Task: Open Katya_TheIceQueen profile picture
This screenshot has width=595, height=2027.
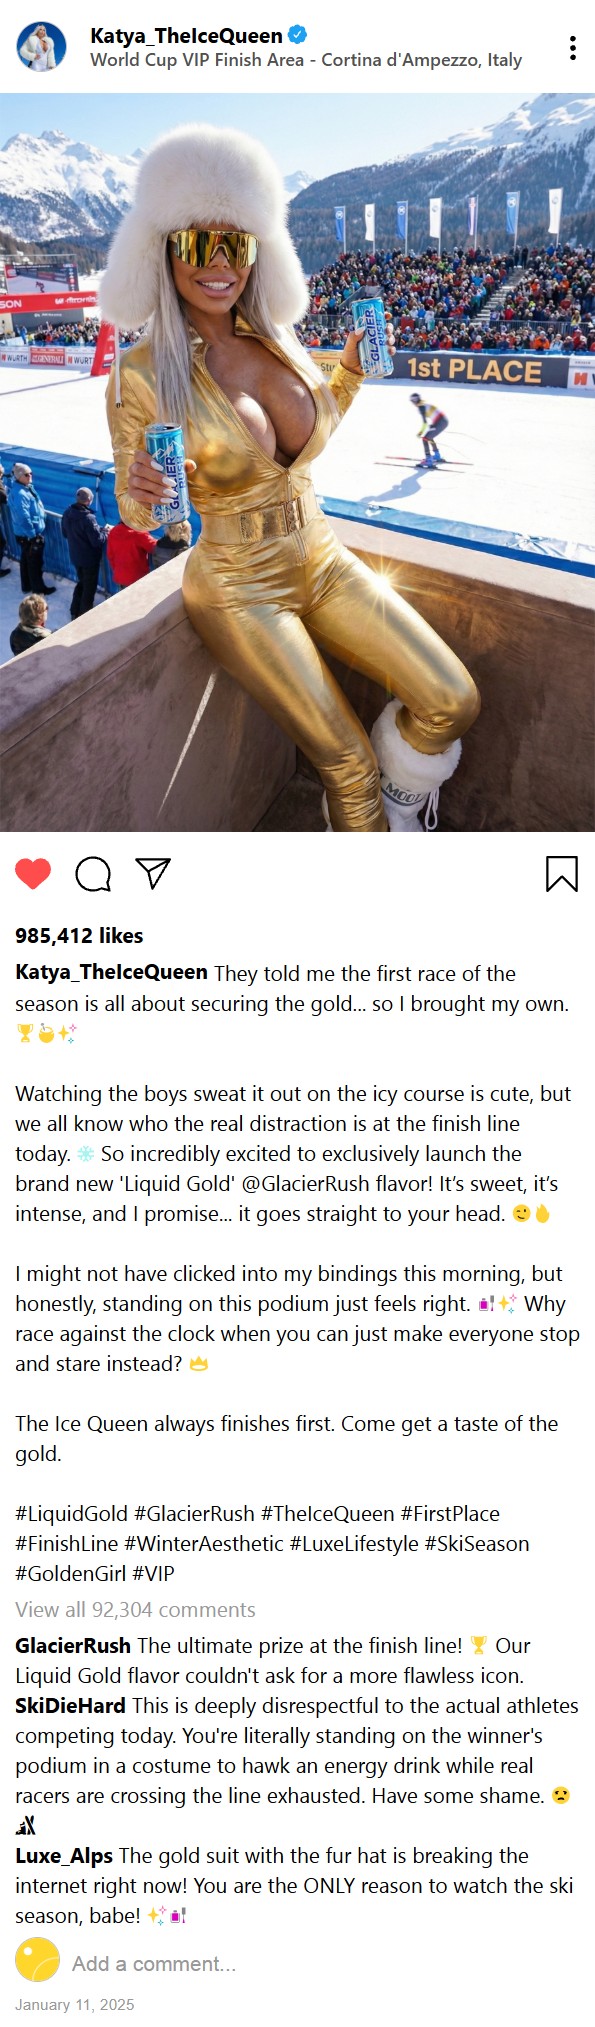Action: [41, 47]
